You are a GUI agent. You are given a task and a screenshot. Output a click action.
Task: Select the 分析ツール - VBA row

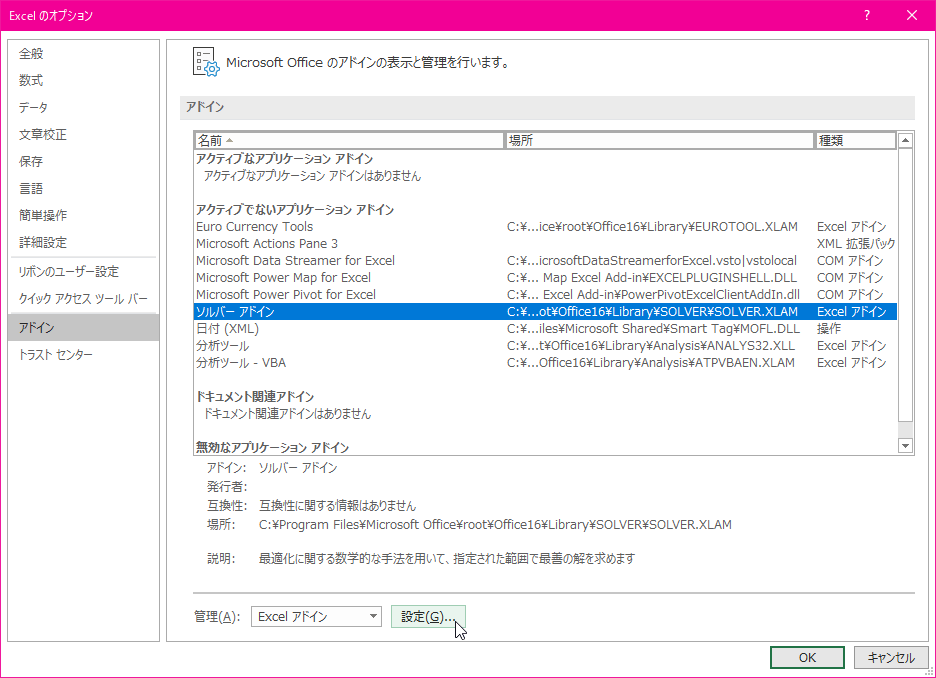click(x=545, y=363)
